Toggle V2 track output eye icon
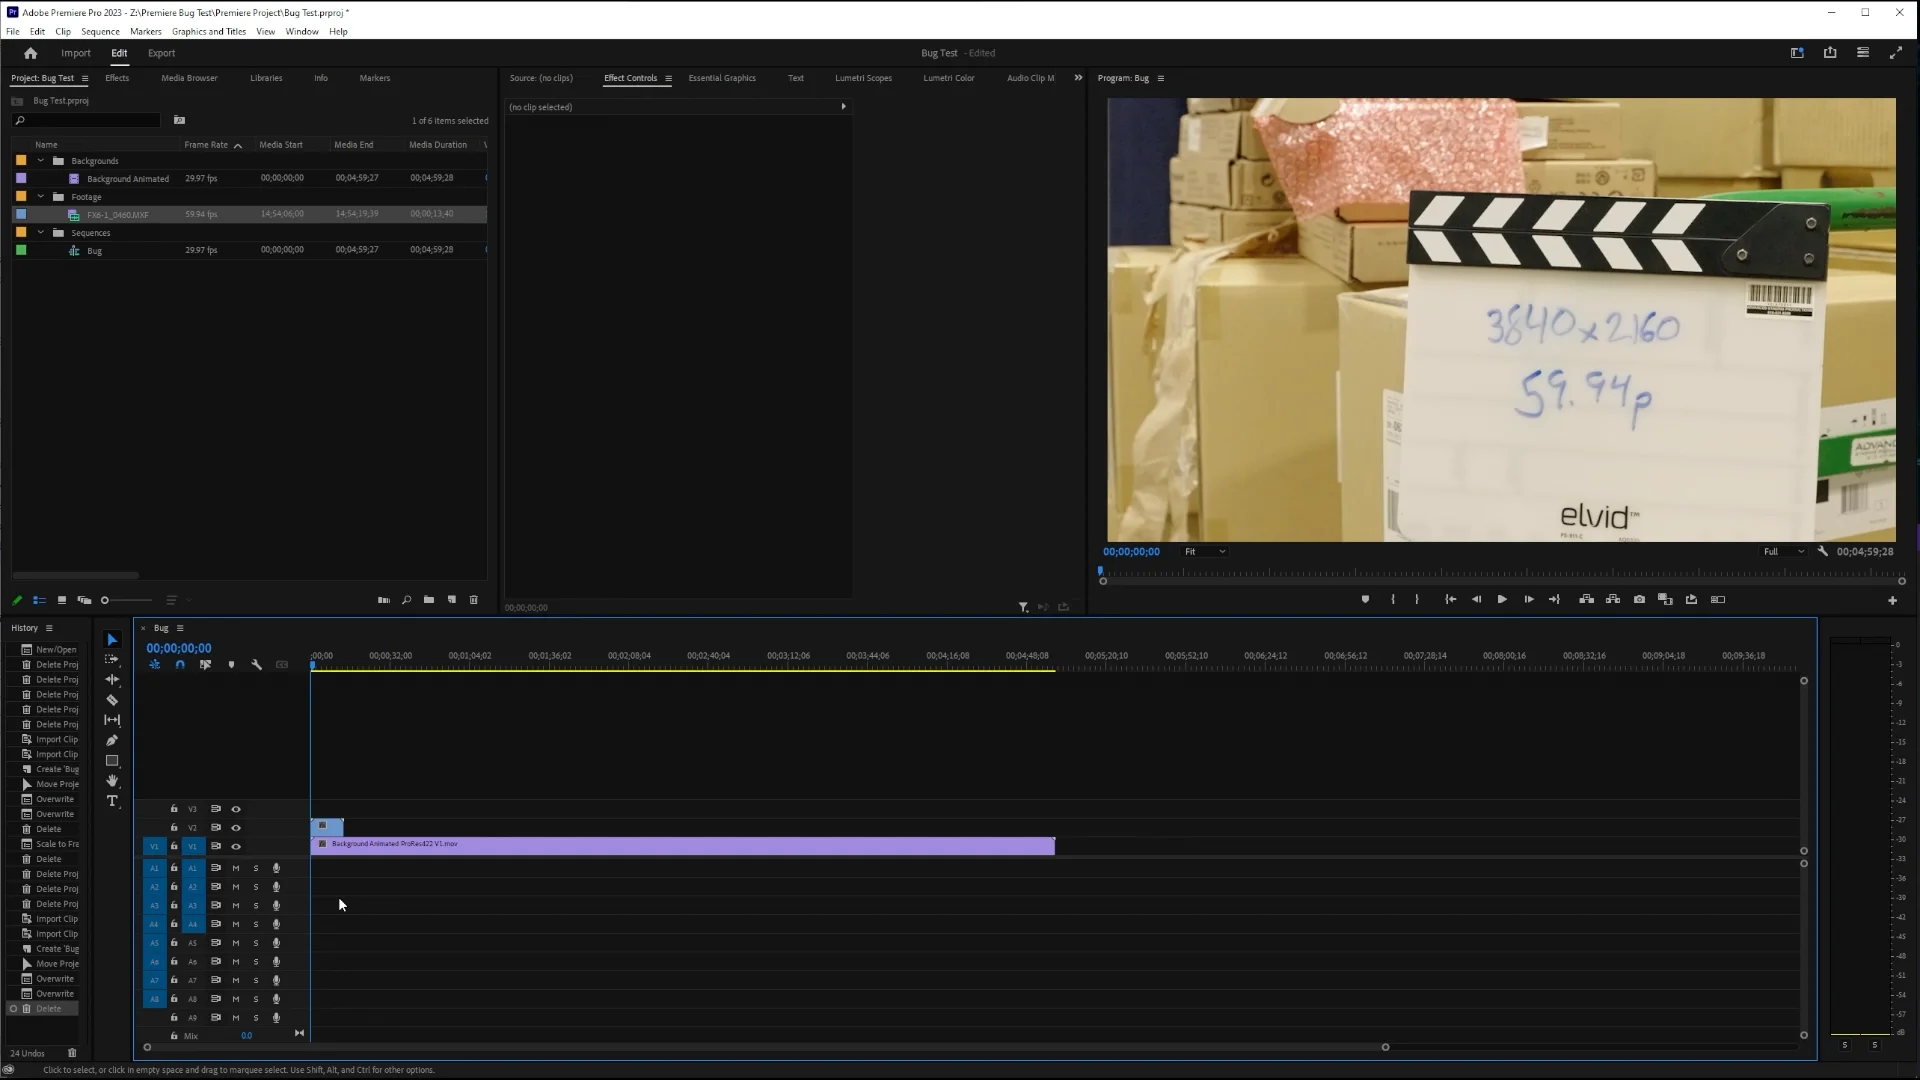The width and height of the screenshot is (1920, 1080). pos(236,827)
